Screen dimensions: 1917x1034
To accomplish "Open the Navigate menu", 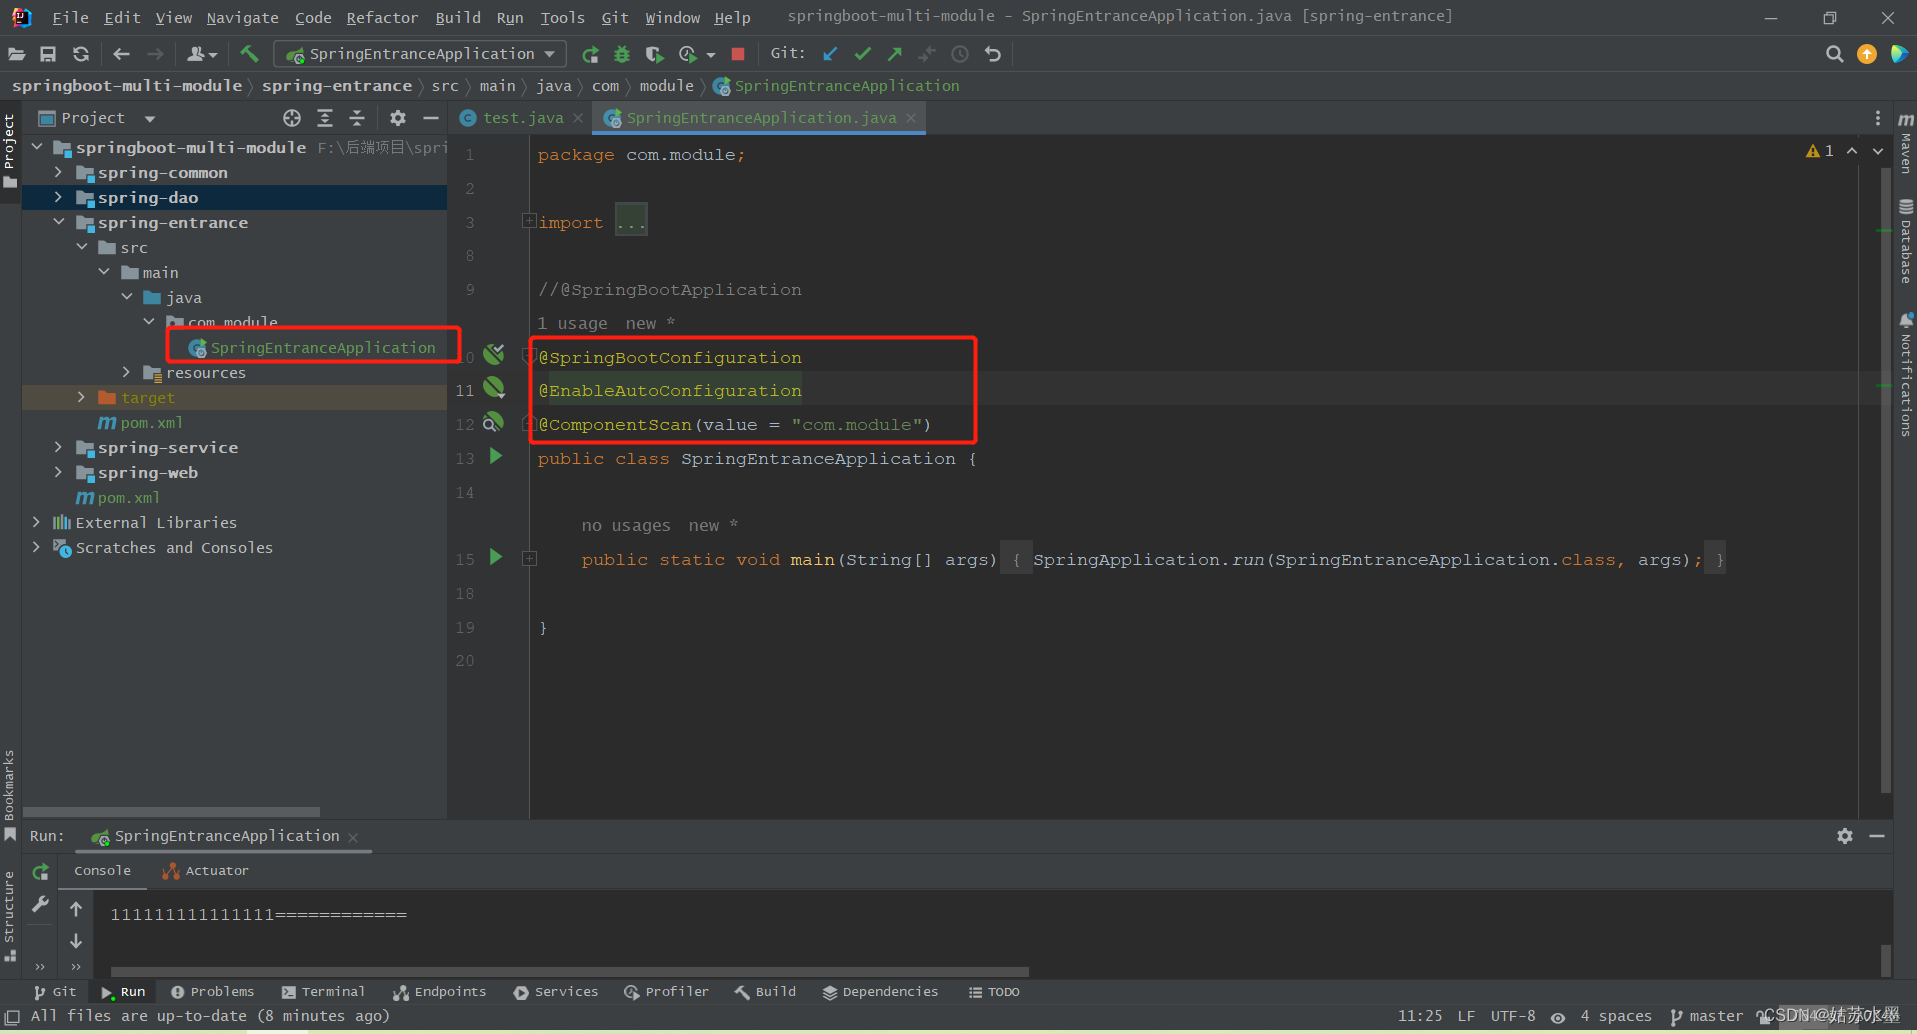I will 242,18.
